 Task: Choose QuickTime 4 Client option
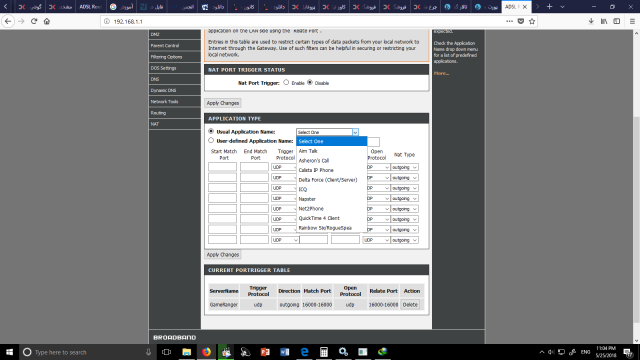click(x=331, y=218)
